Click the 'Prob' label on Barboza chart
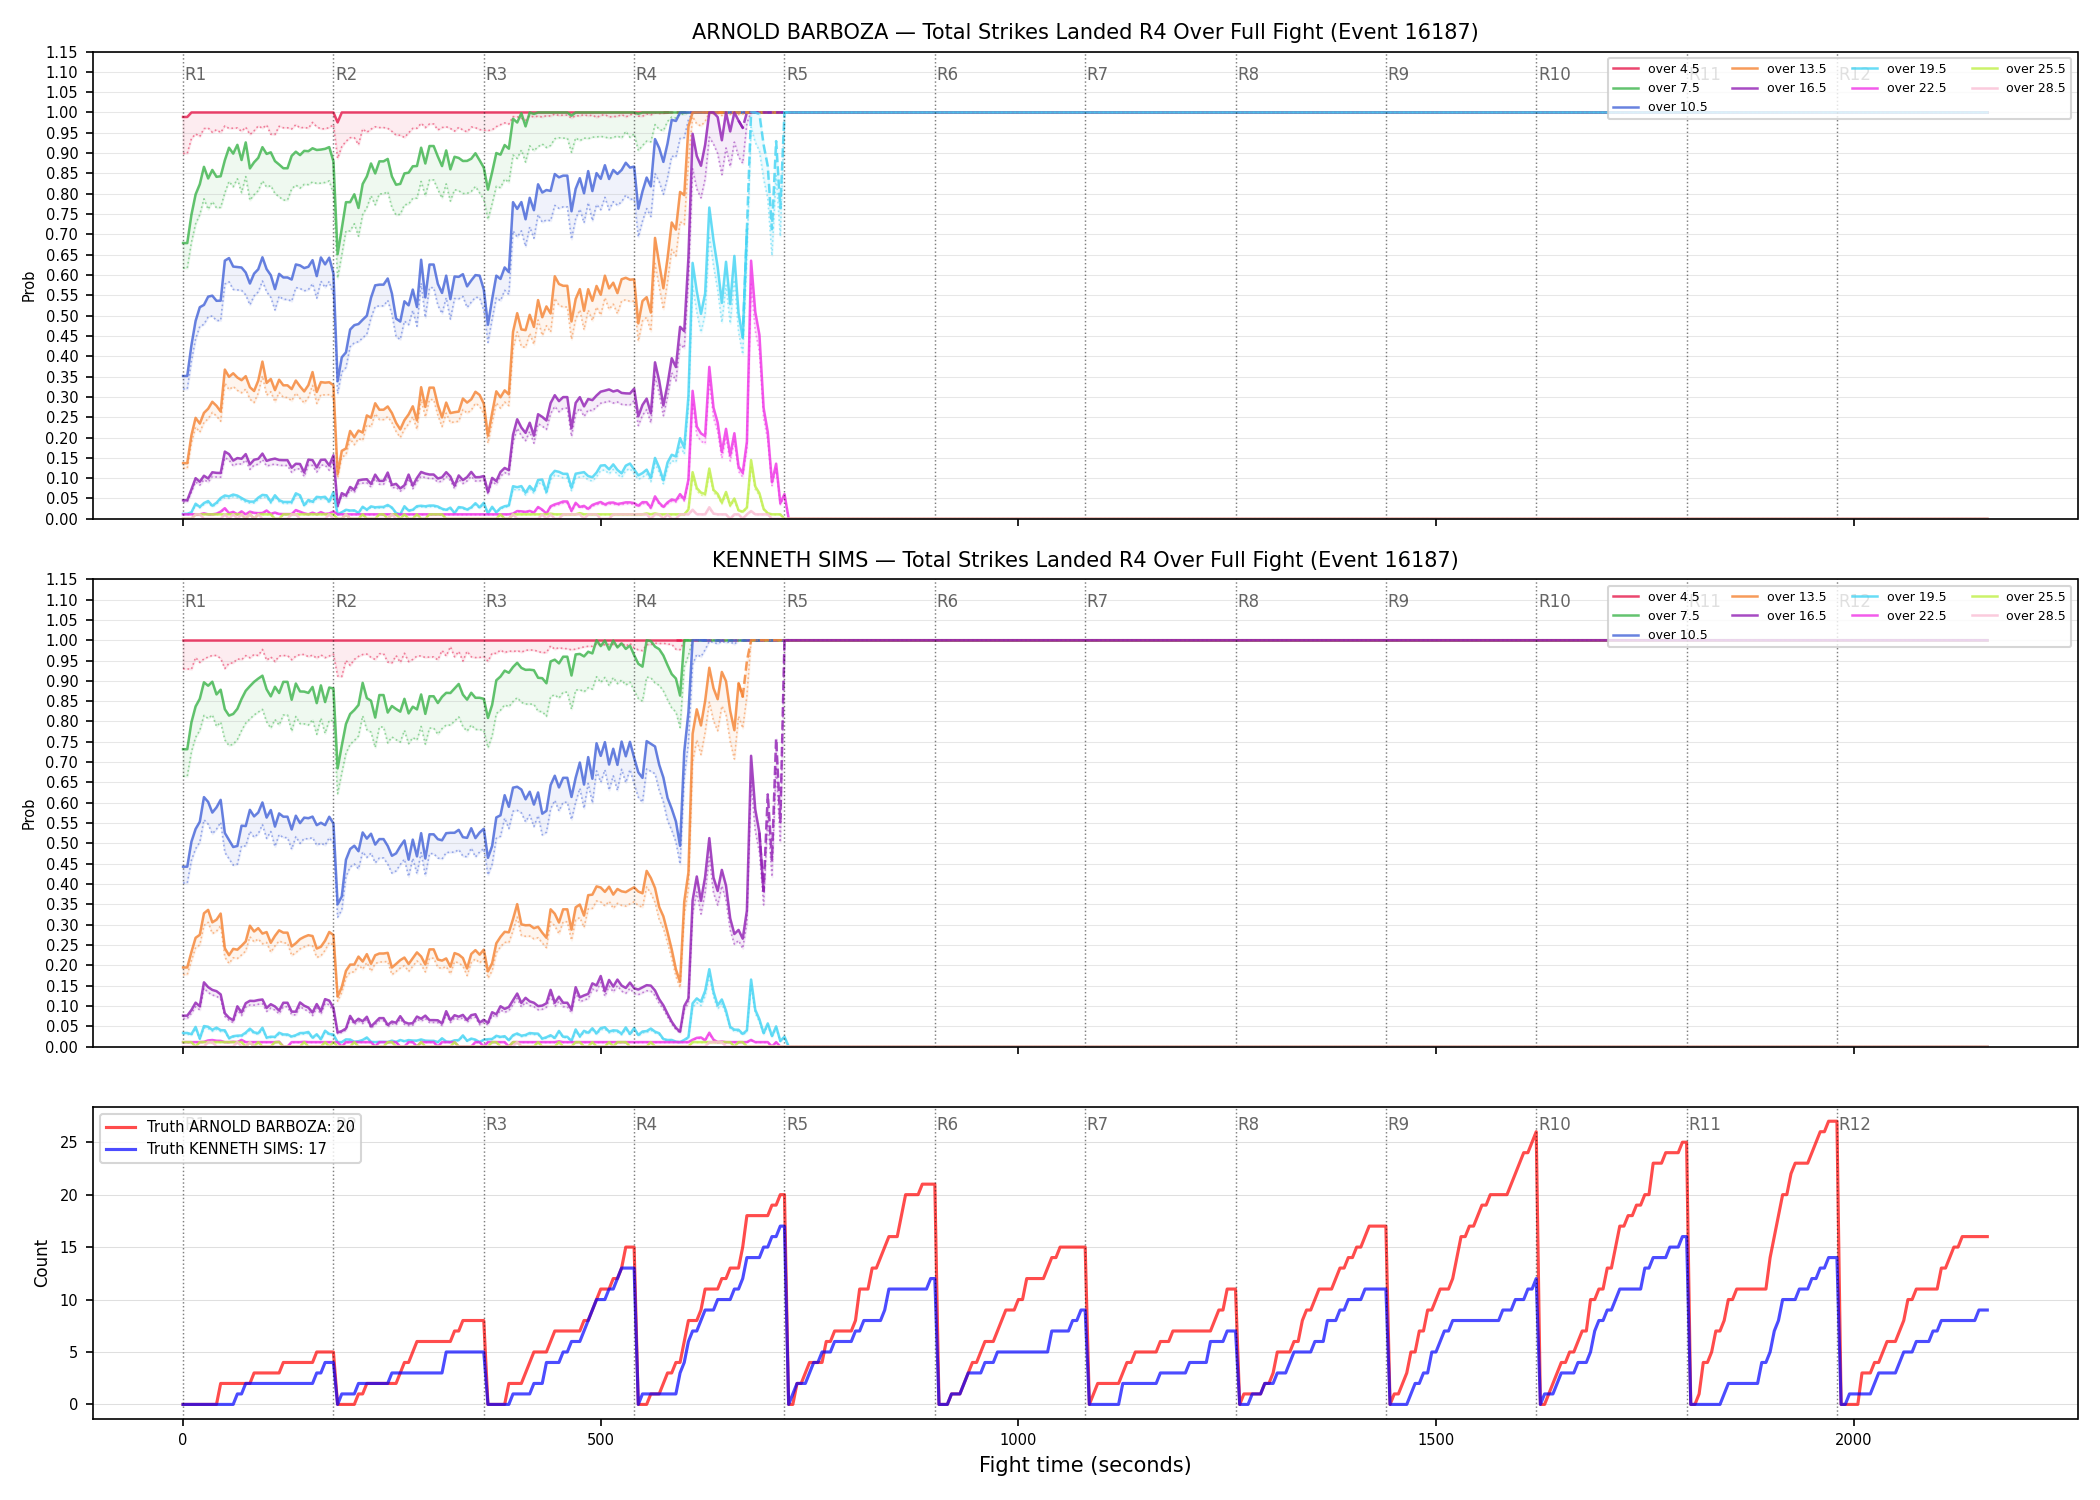Screen dimensions: 2100x1500 [x=29, y=286]
